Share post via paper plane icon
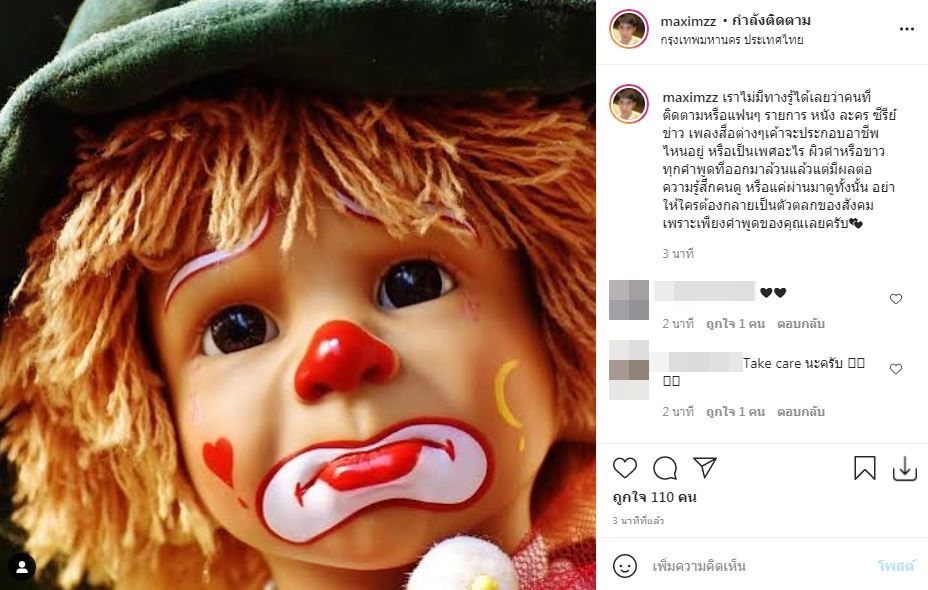The height and width of the screenshot is (590, 928). [x=705, y=468]
